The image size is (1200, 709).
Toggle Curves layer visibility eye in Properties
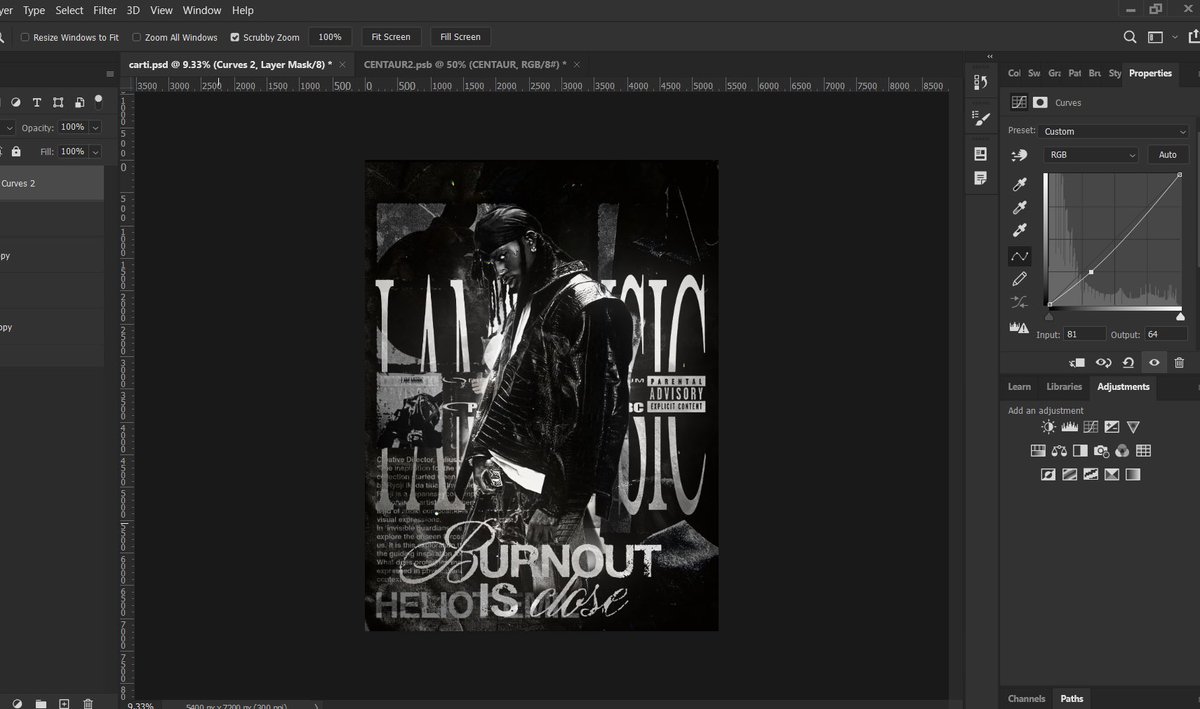(1154, 363)
